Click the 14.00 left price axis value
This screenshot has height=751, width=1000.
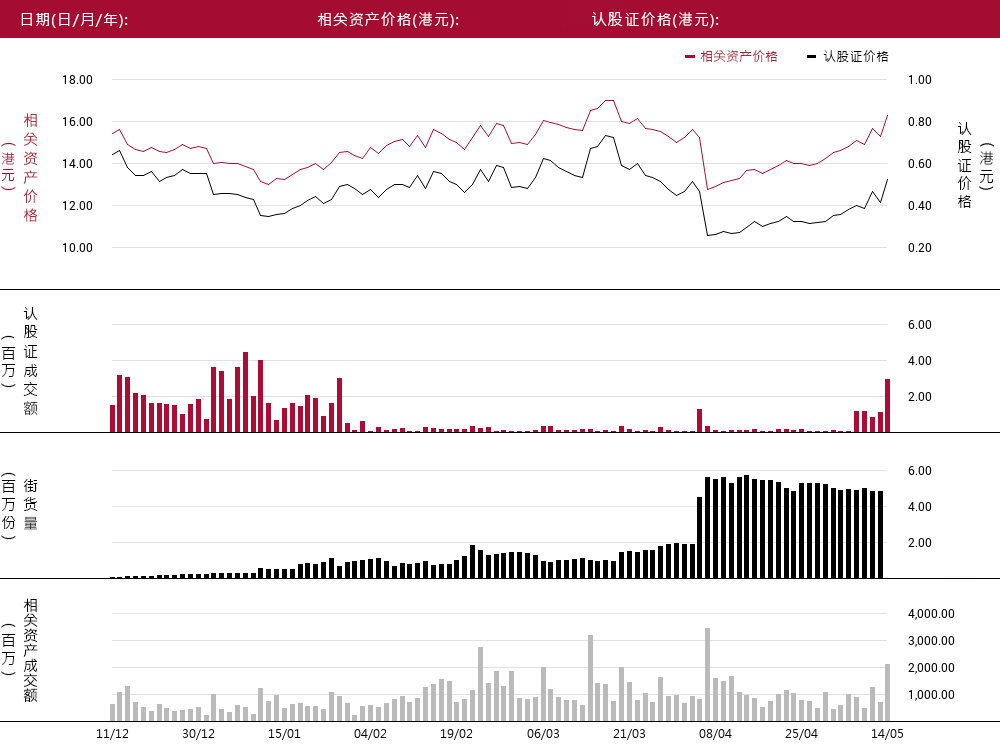[77, 164]
